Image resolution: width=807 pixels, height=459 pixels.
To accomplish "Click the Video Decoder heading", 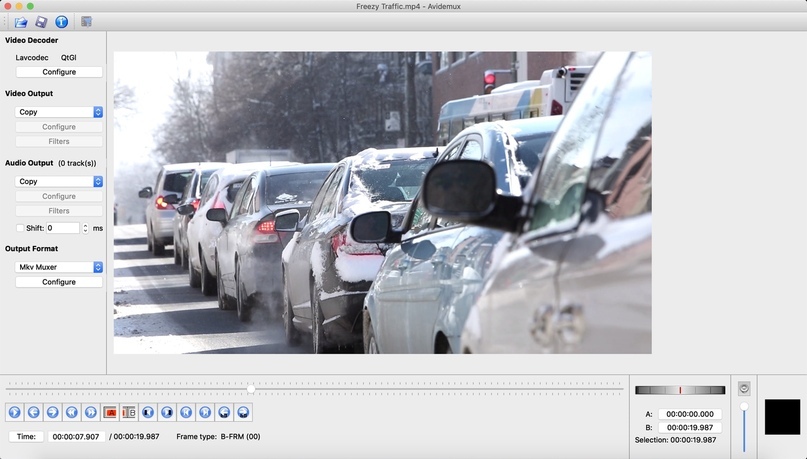I will (x=31, y=40).
